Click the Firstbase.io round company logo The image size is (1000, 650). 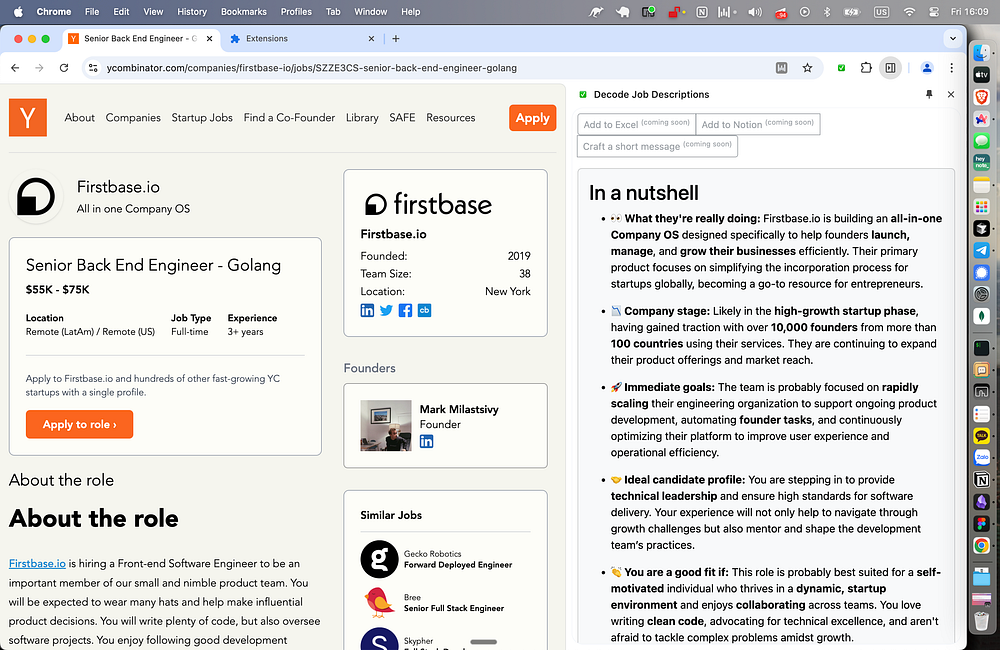[x=36, y=196]
